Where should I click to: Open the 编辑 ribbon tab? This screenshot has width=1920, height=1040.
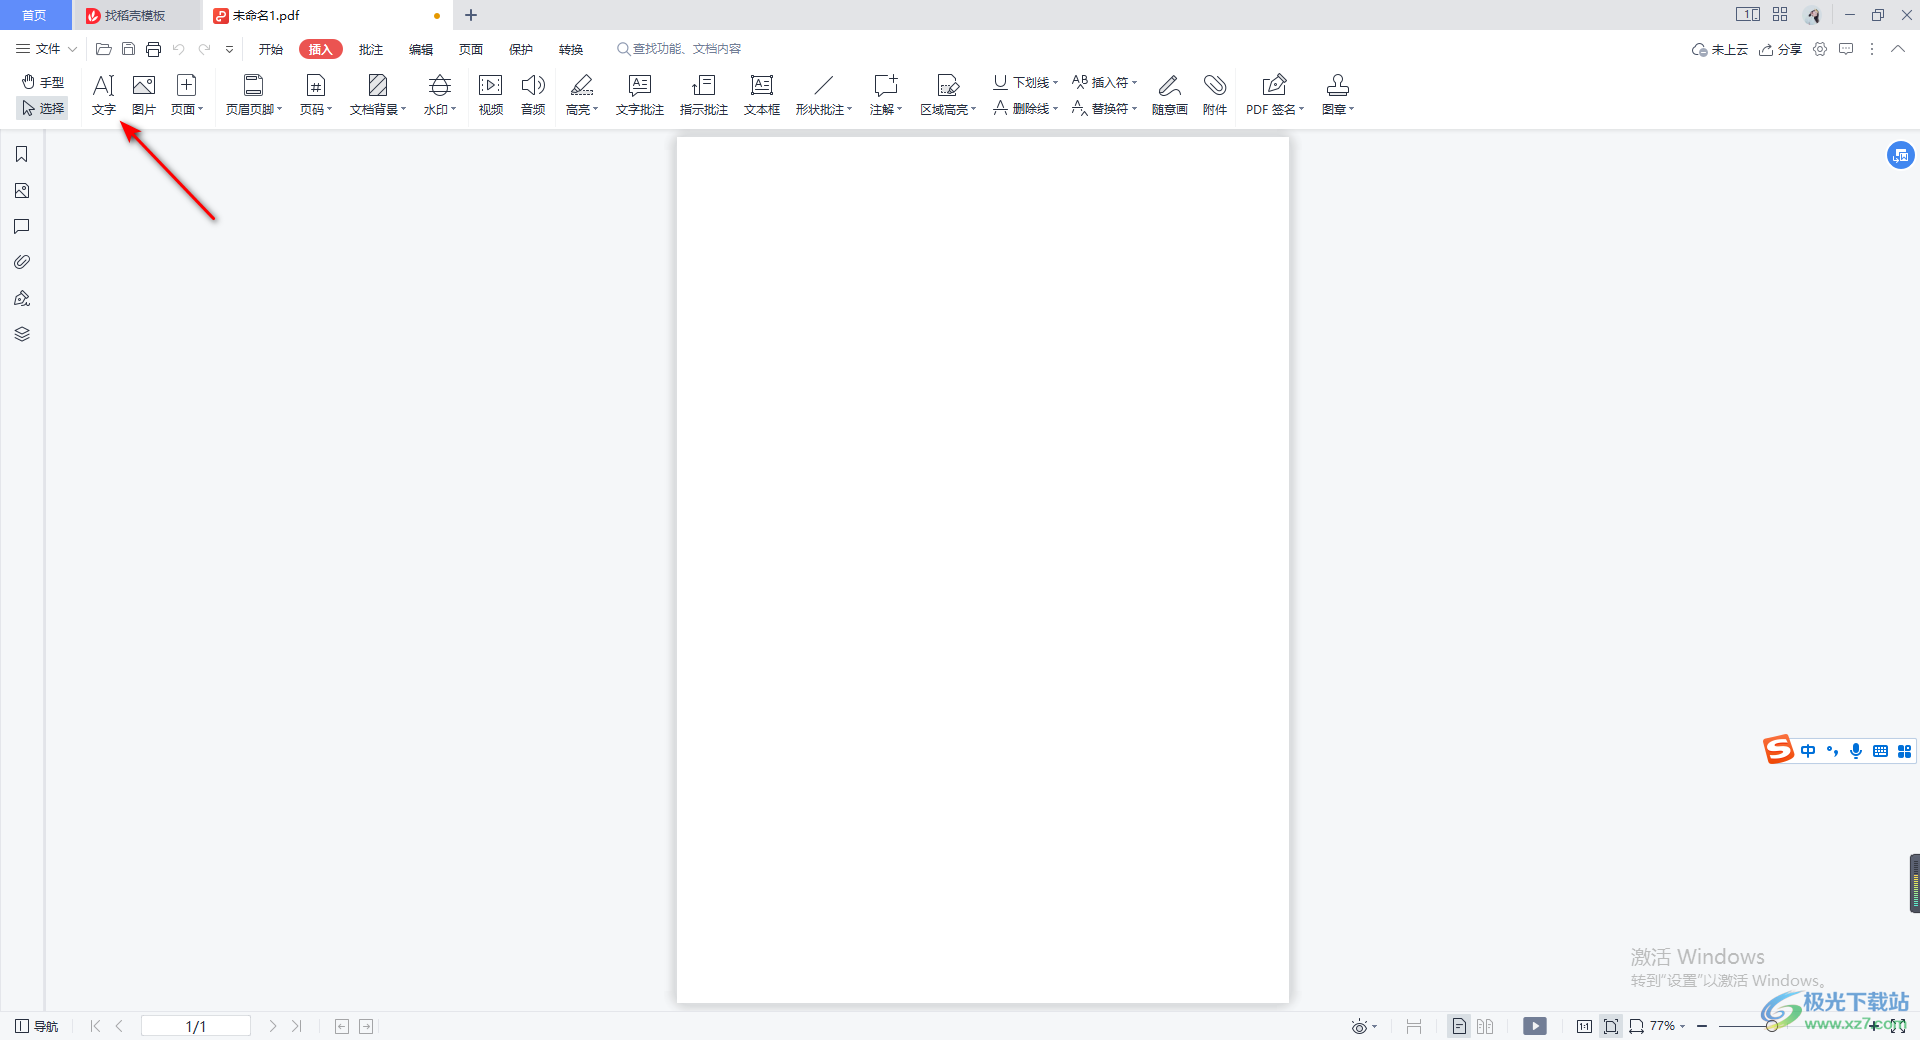click(421, 49)
